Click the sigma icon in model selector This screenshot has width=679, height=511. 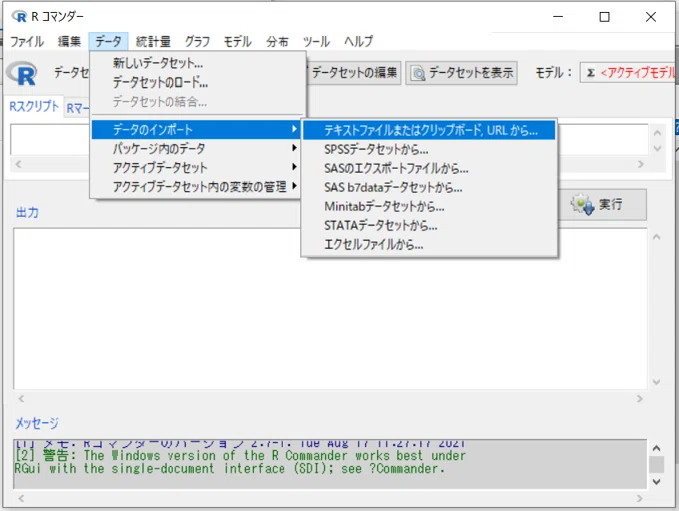point(591,73)
